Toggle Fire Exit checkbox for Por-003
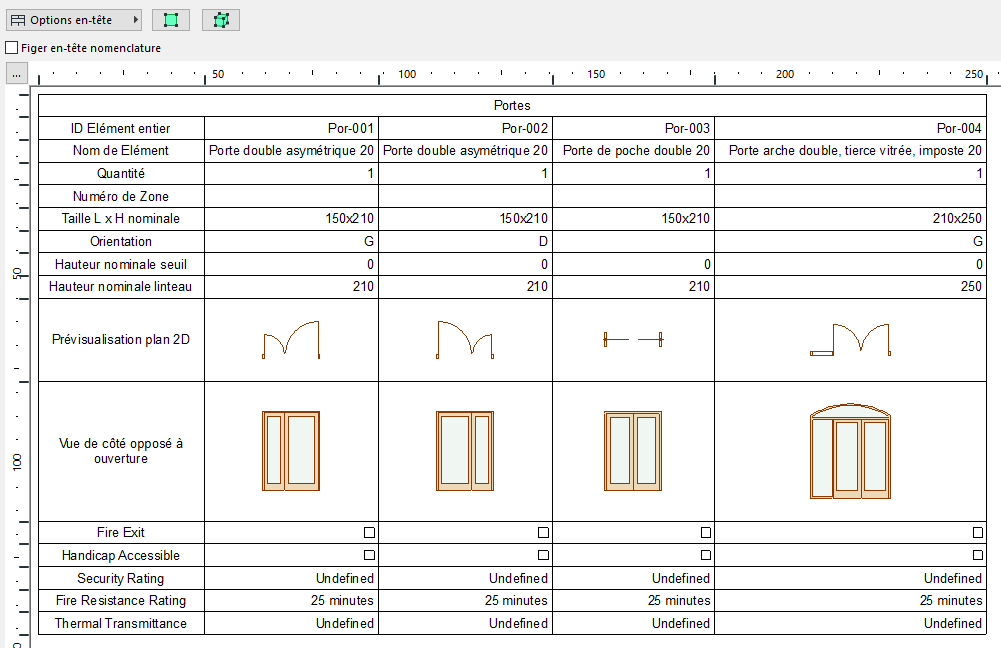This screenshot has width=1001, height=648. click(x=705, y=532)
